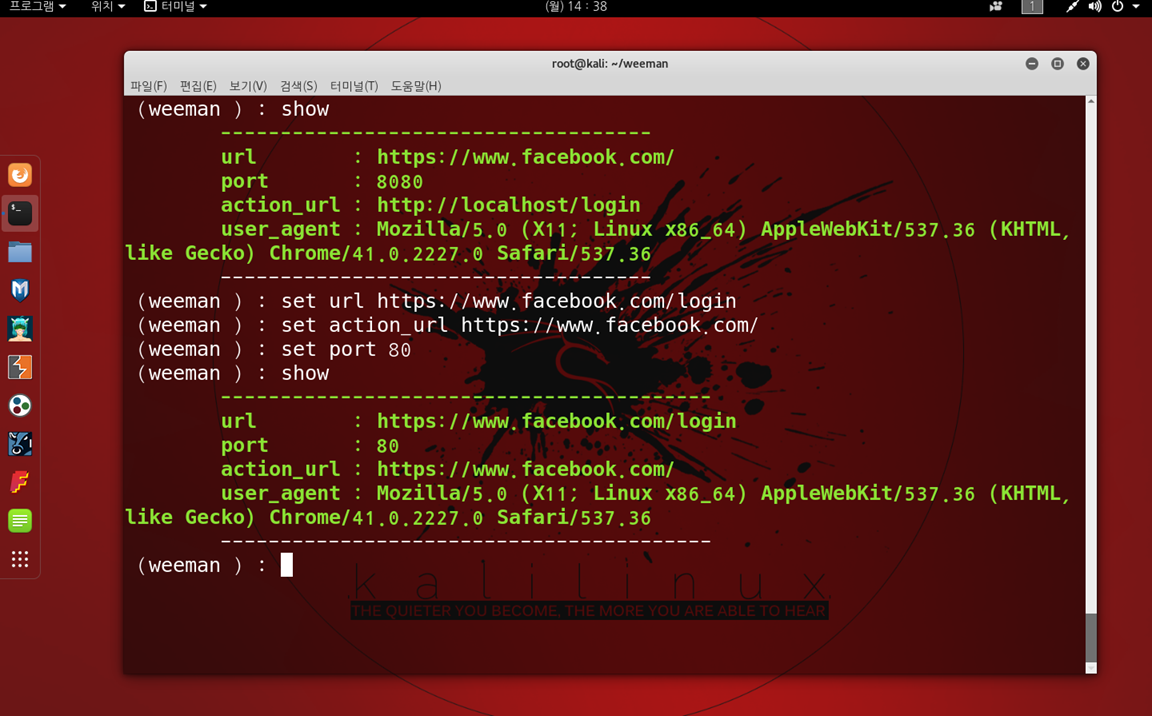Open the green notes app in dock
The image size is (1152, 716).
(x=20, y=521)
